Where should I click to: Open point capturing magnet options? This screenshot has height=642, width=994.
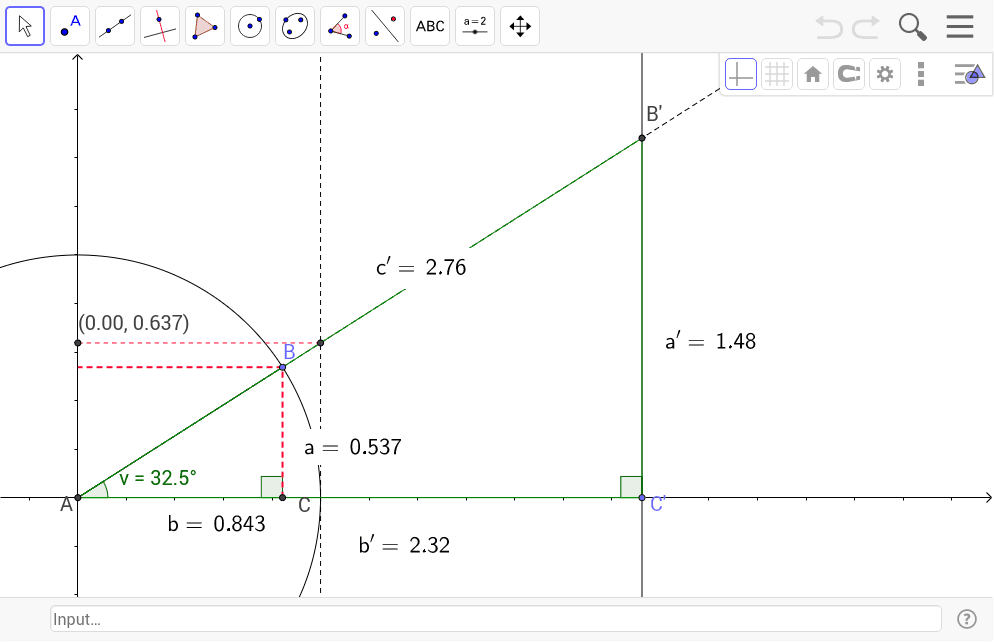click(849, 74)
